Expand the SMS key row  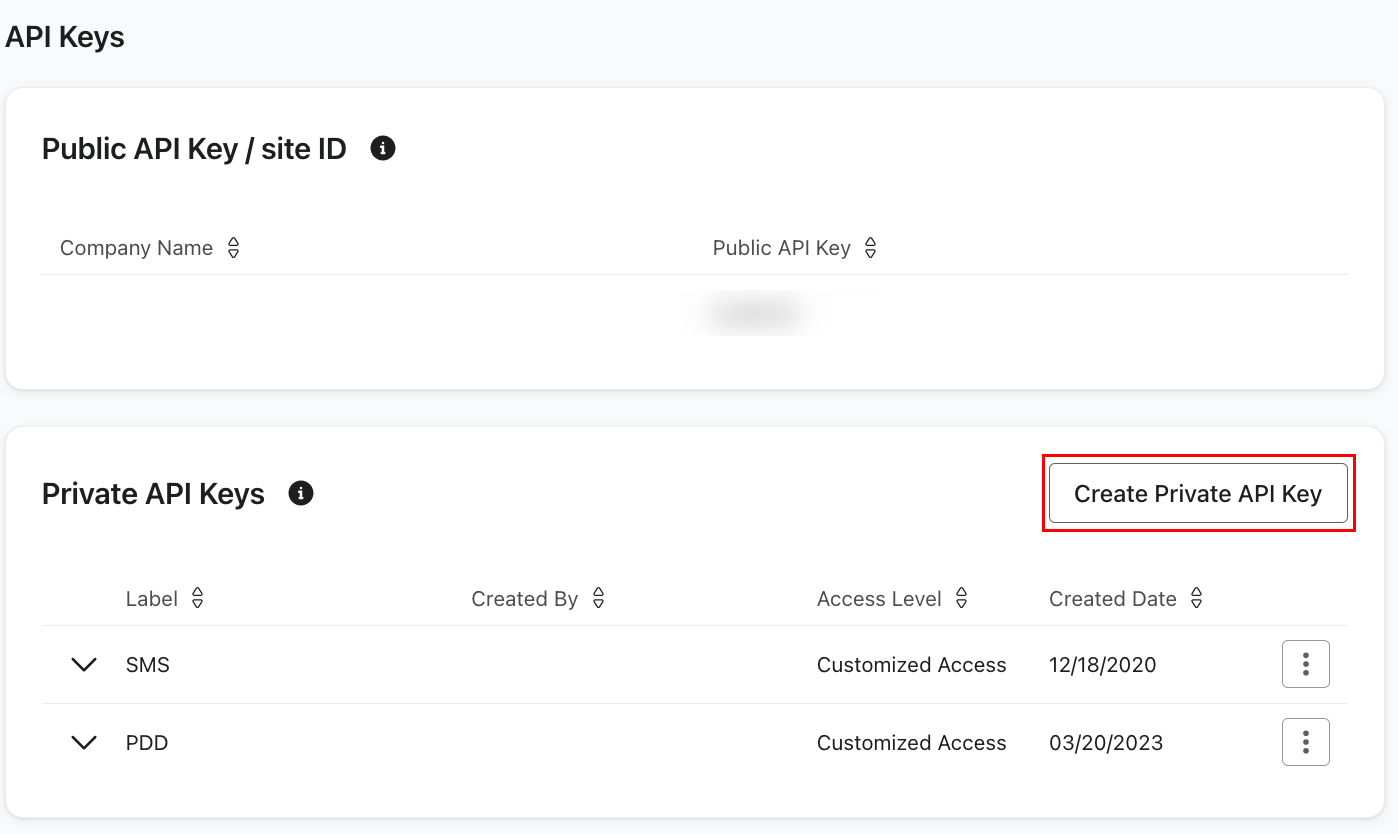coord(85,665)
